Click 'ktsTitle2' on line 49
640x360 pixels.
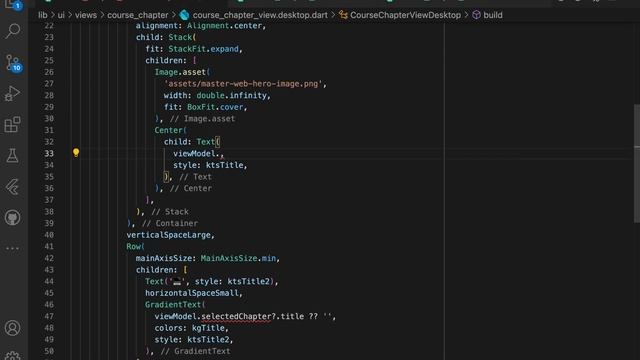(208, 340)
